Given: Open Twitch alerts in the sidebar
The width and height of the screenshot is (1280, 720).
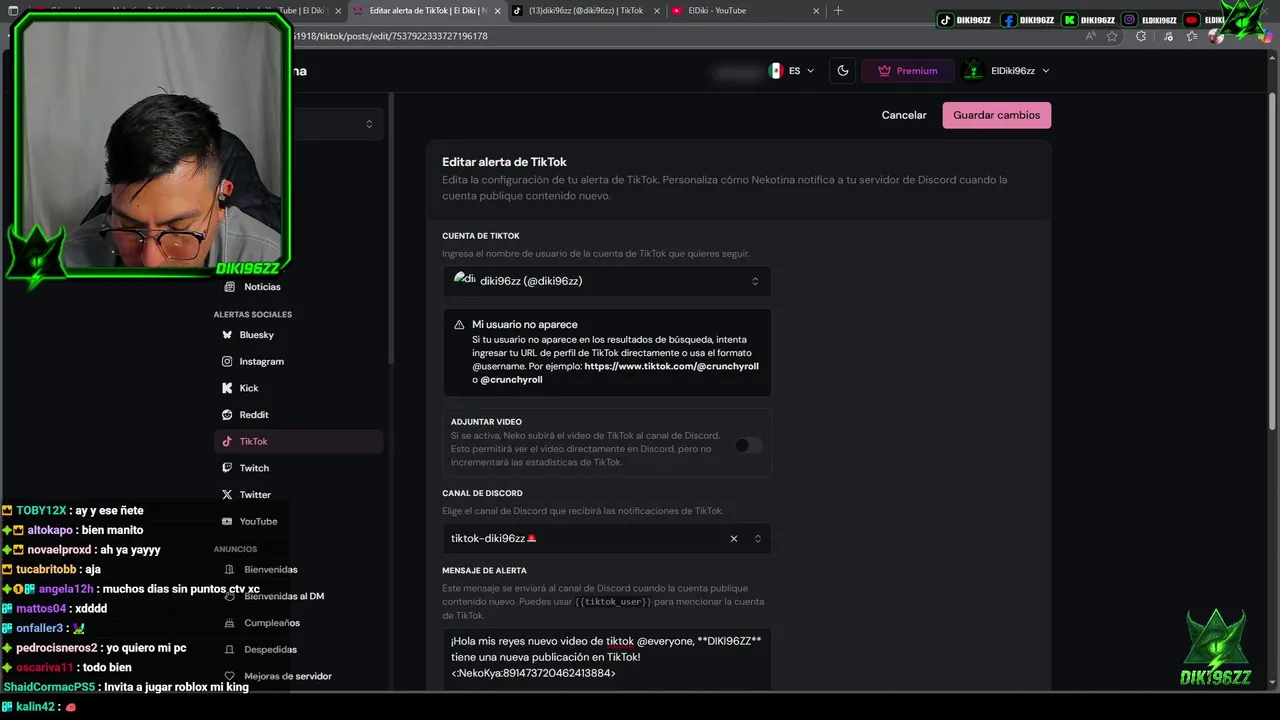Looking at the screenshot, I should (x=298, y=468).
